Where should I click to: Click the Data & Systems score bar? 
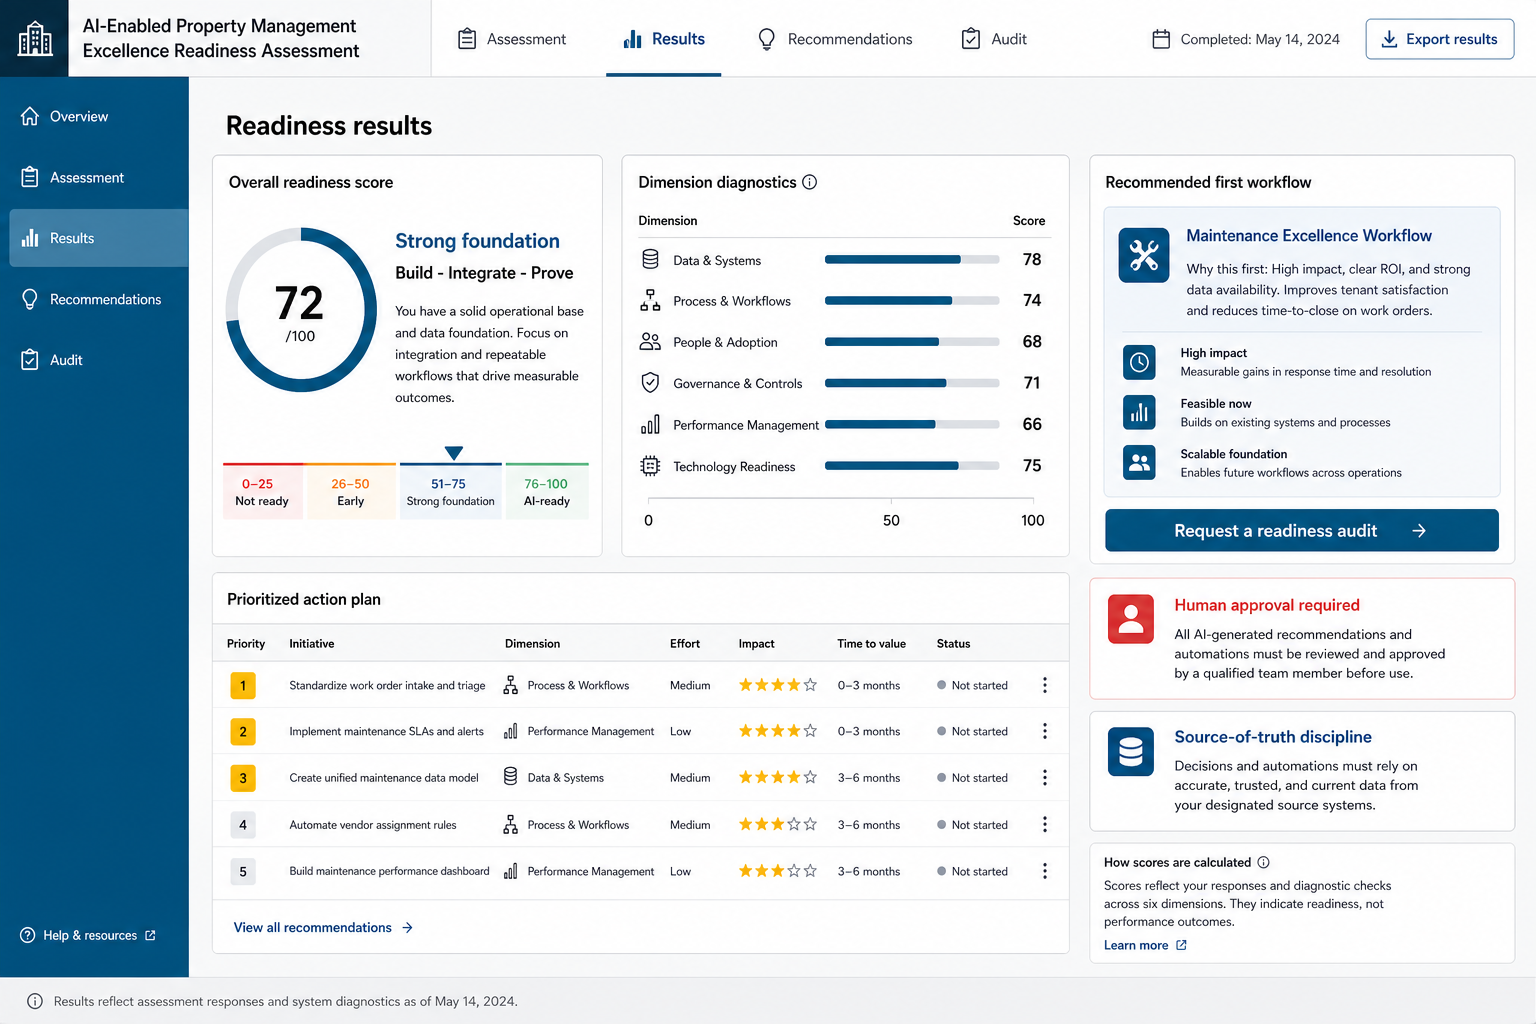pos(912,259)
